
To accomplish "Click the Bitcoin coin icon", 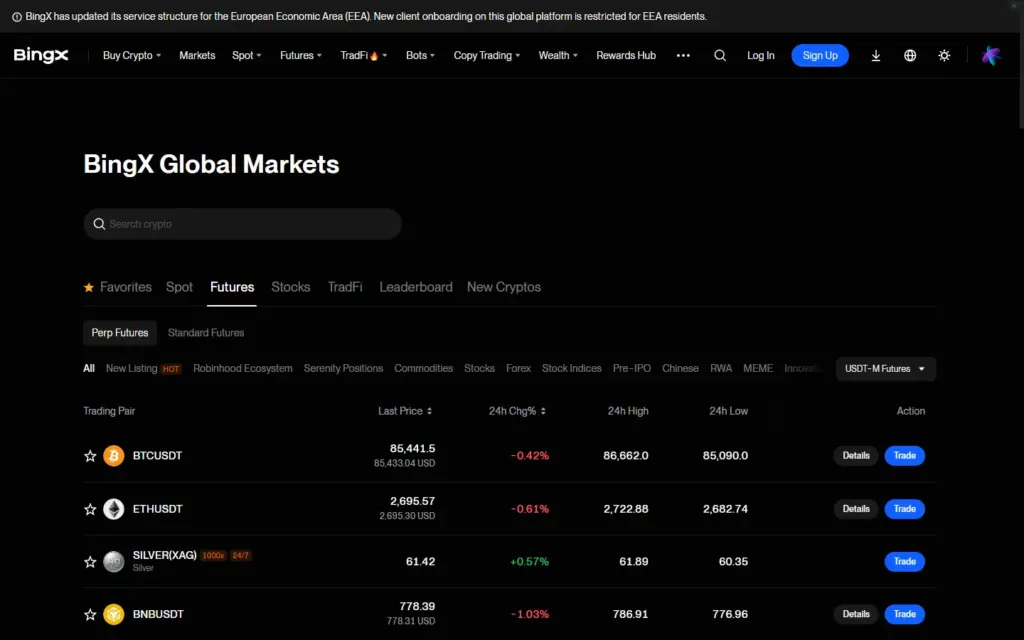I will [114, 456].
